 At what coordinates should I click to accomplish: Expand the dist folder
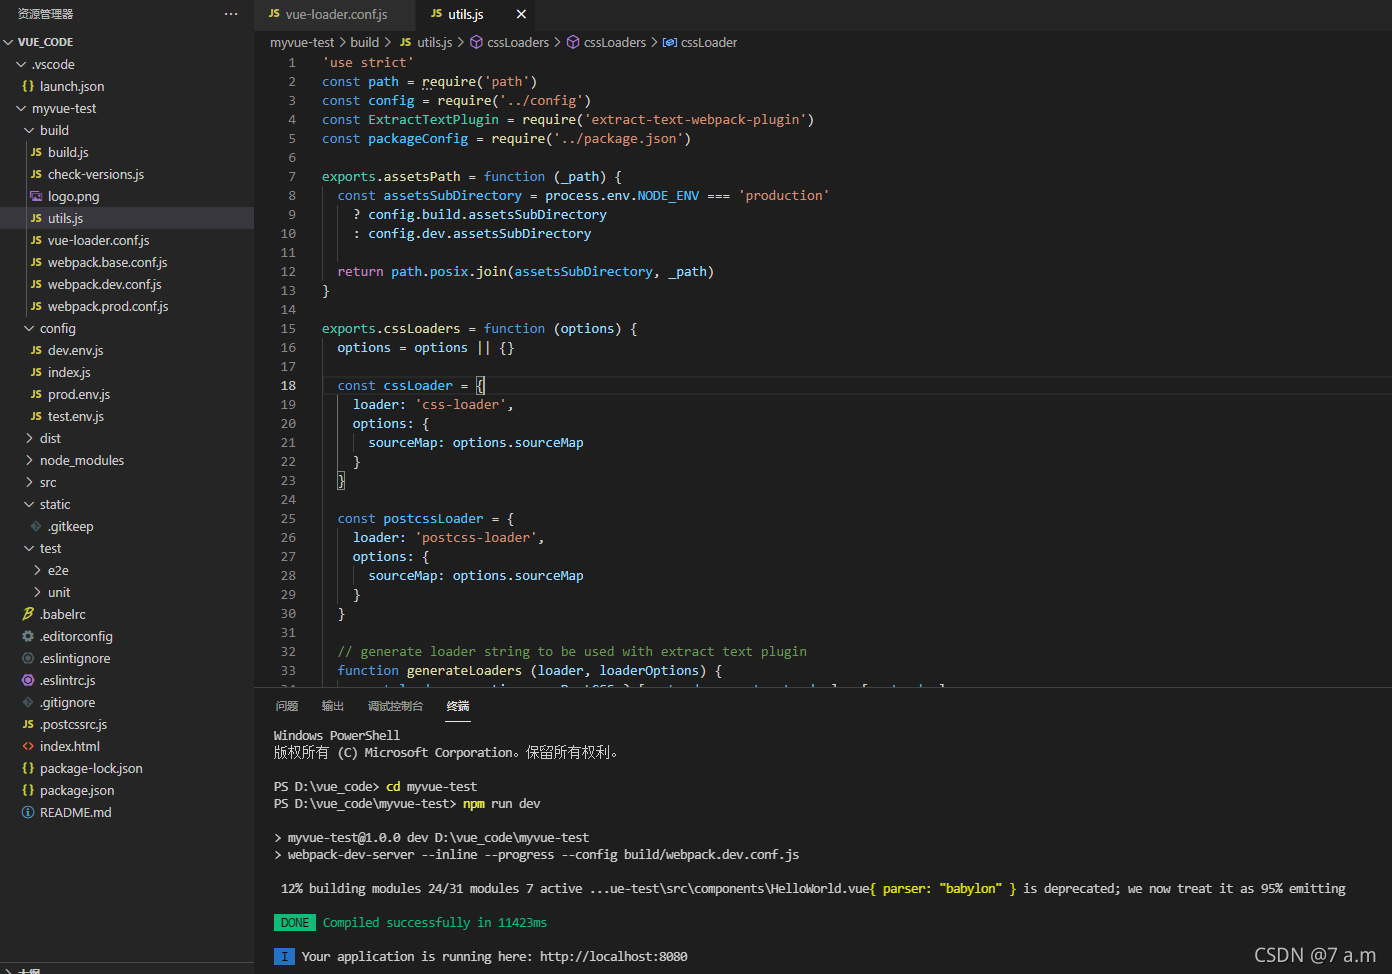click(x=29, y=438)
